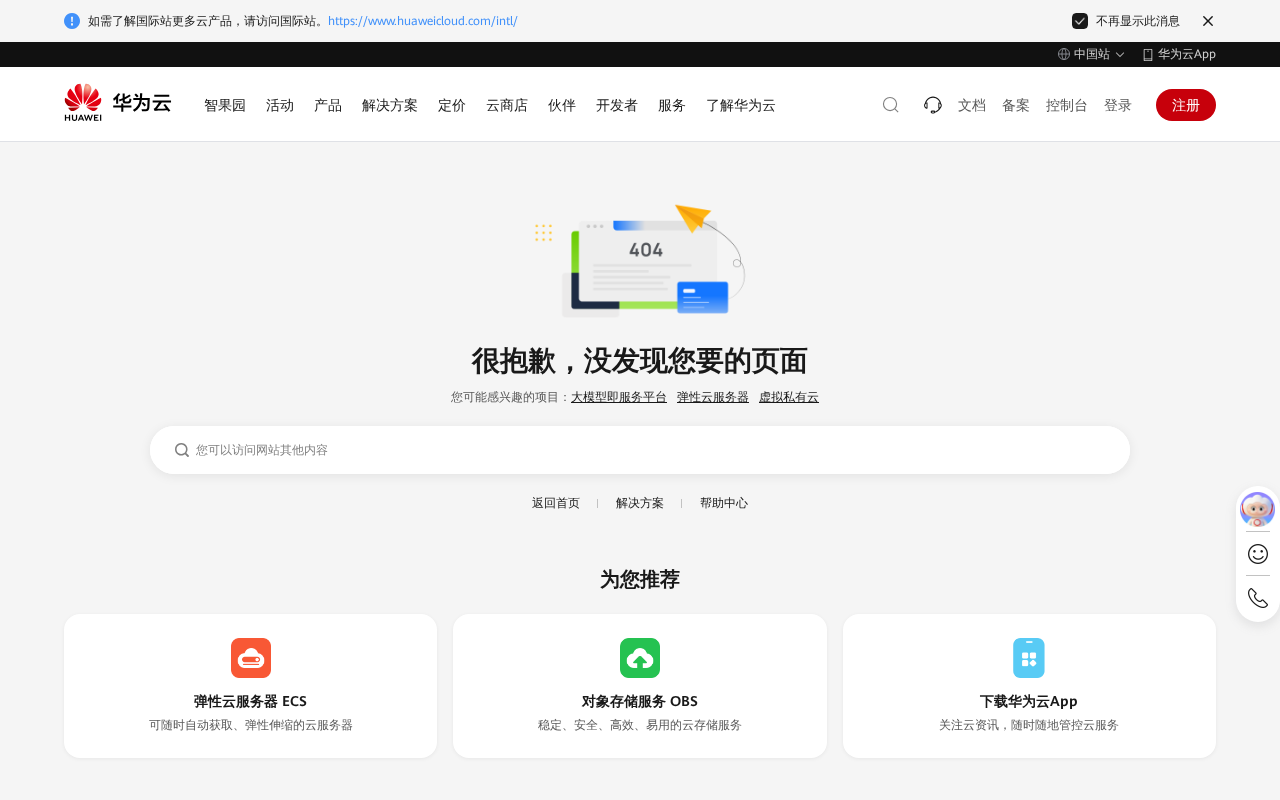Screen dimensions: 1280x800
Task: Open the 对象存储服务 OBS card title
Action: click(640, 701)
